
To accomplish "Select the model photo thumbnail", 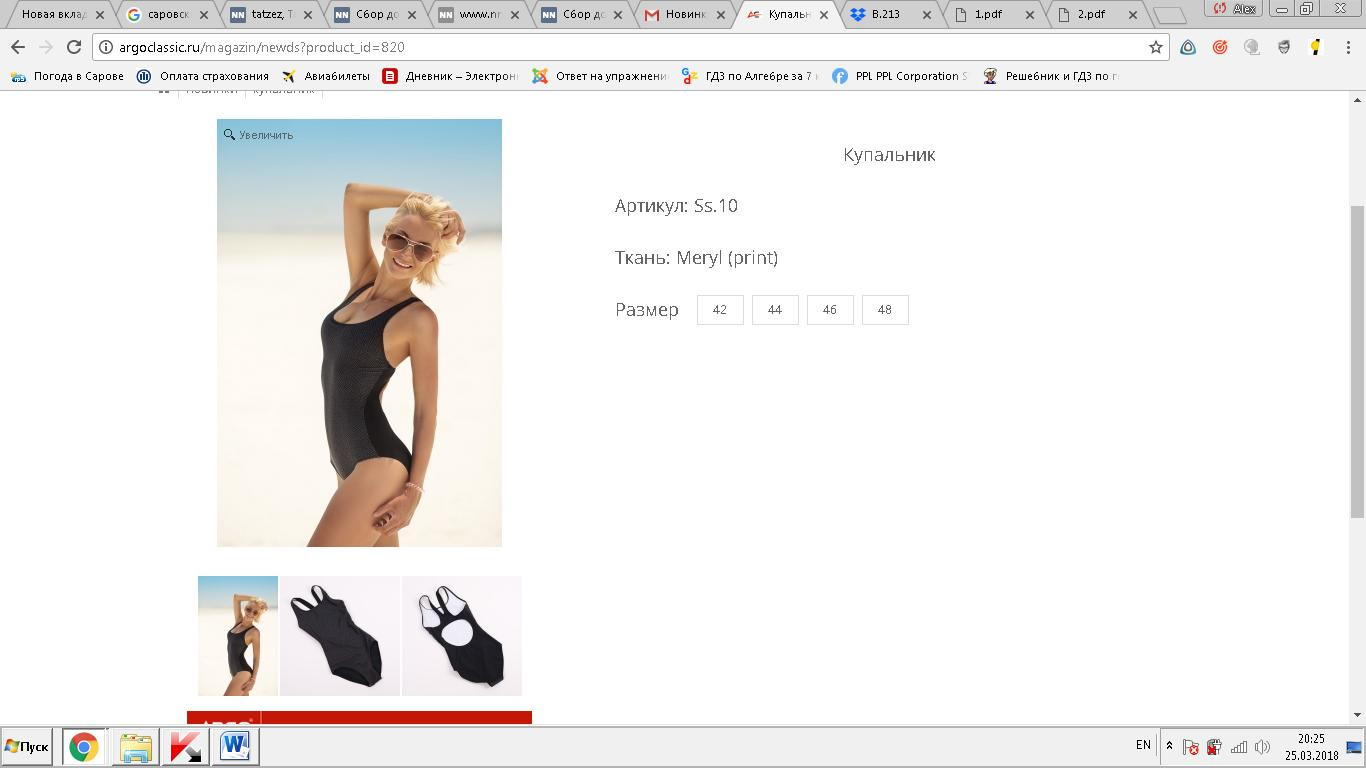I will (x=238, y=636).
